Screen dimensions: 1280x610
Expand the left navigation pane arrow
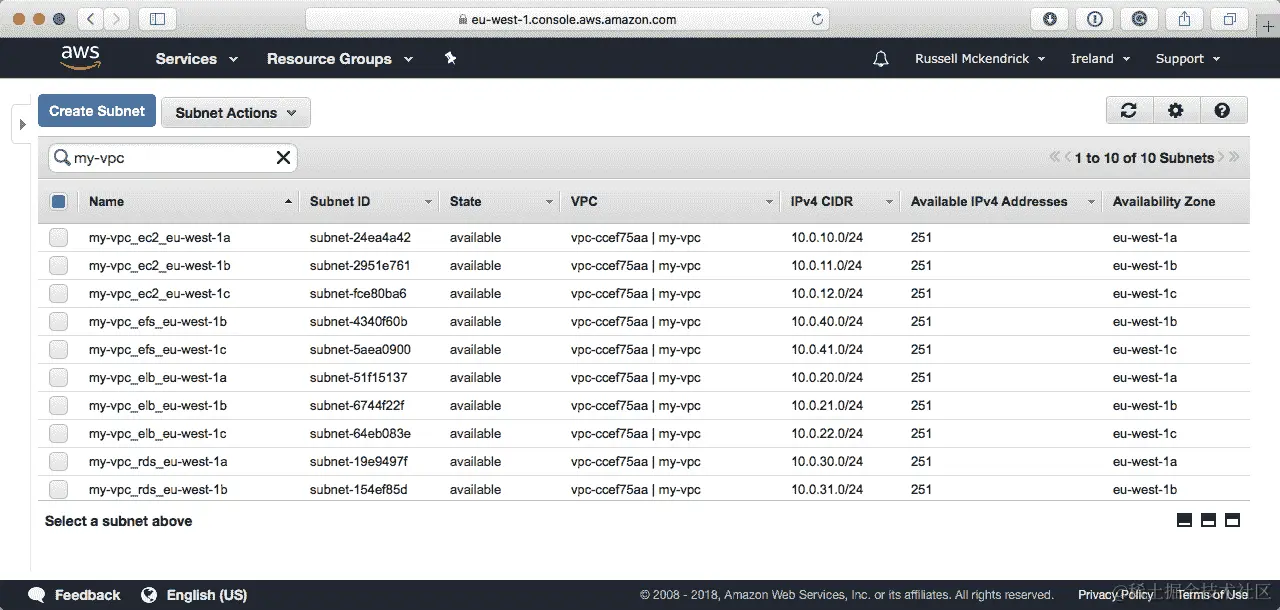(22, 124)
